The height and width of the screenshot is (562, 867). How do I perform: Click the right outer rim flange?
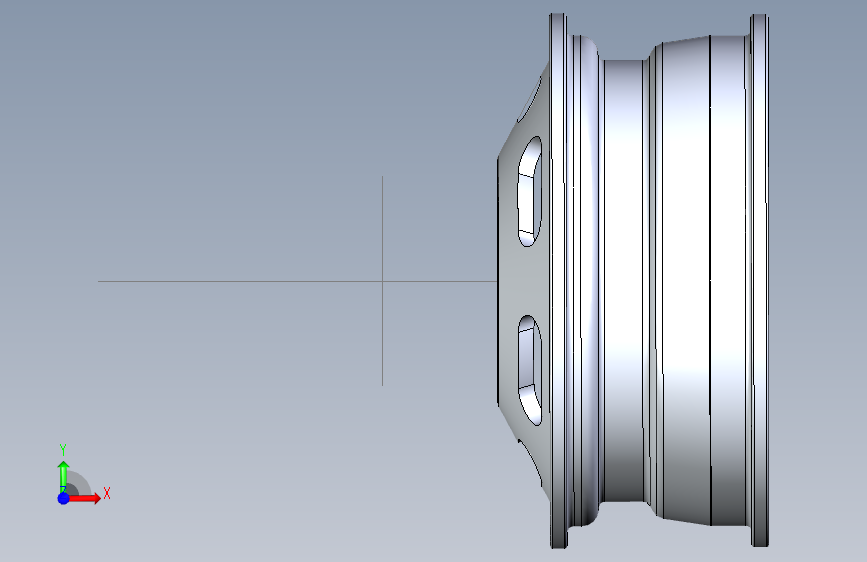click(760, 280)
